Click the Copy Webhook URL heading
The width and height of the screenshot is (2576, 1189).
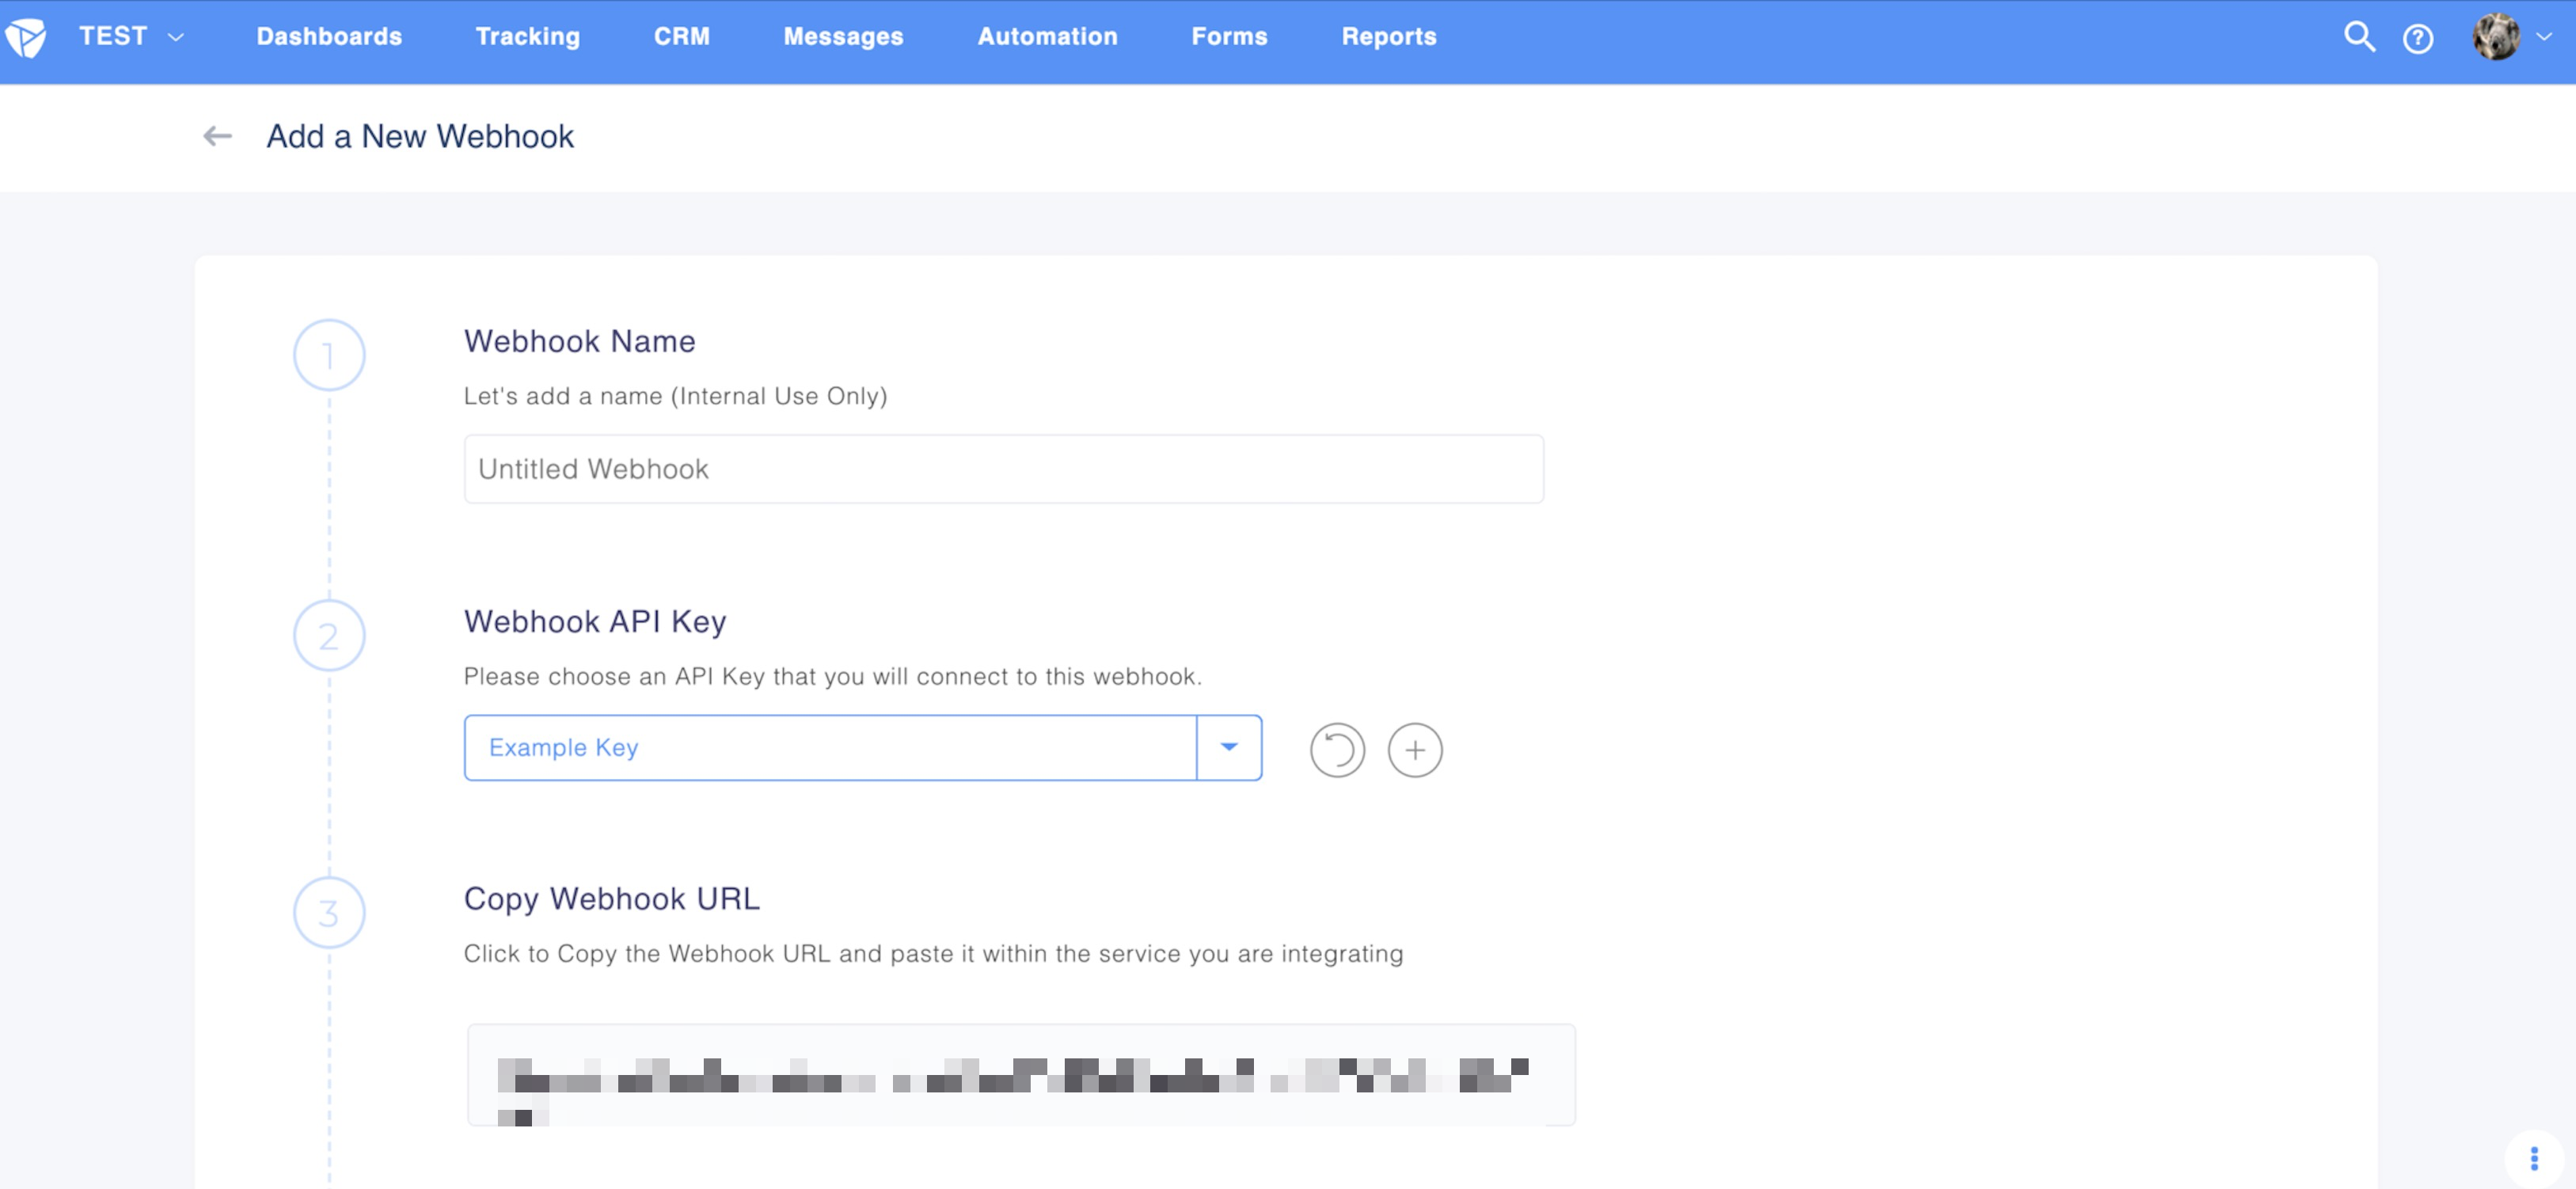click(612, 898)
